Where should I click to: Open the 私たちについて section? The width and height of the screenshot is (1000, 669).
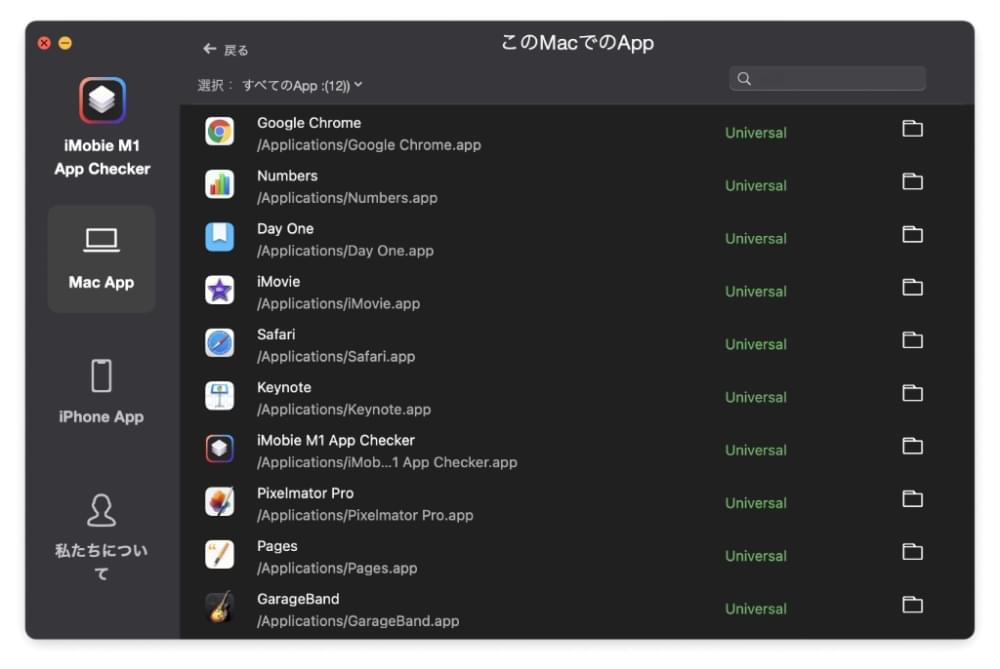[x=101, y=537]
